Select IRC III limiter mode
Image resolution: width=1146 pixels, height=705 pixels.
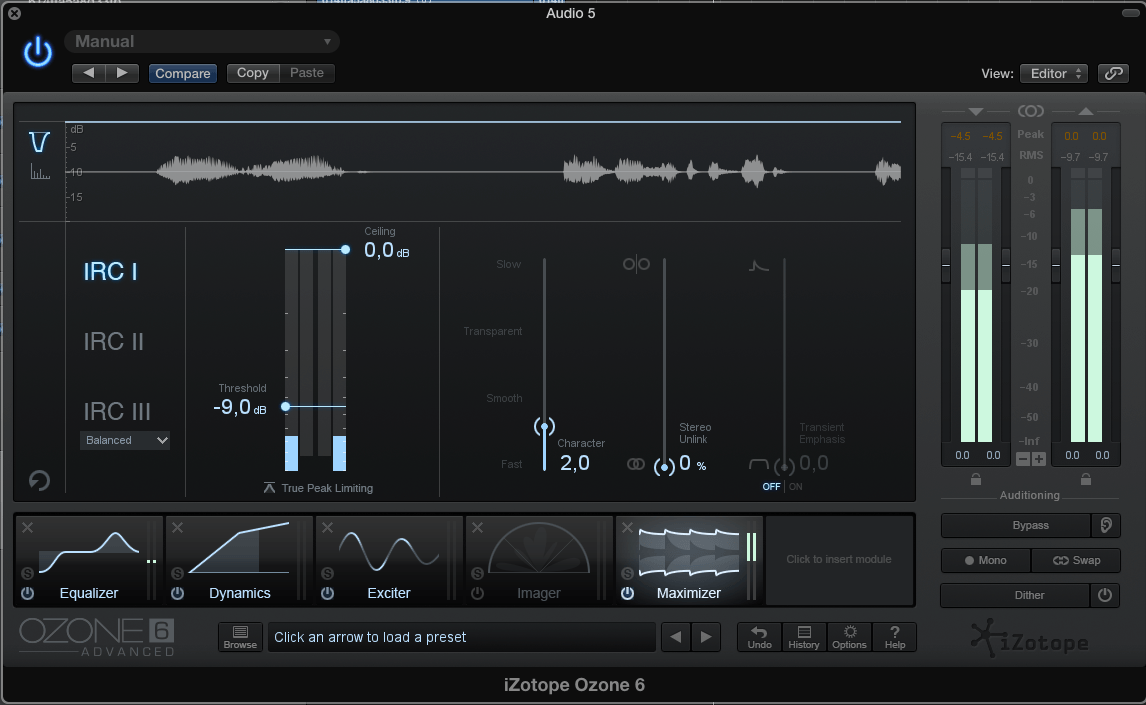(117, 411)
